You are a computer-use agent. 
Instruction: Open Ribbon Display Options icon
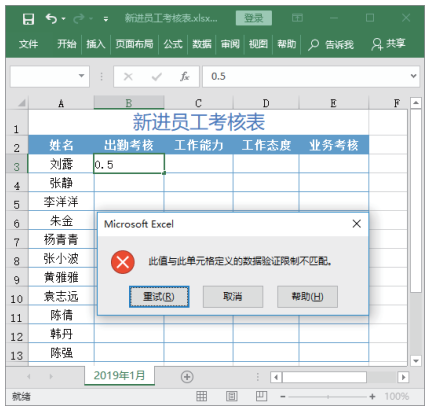[297, 18]
